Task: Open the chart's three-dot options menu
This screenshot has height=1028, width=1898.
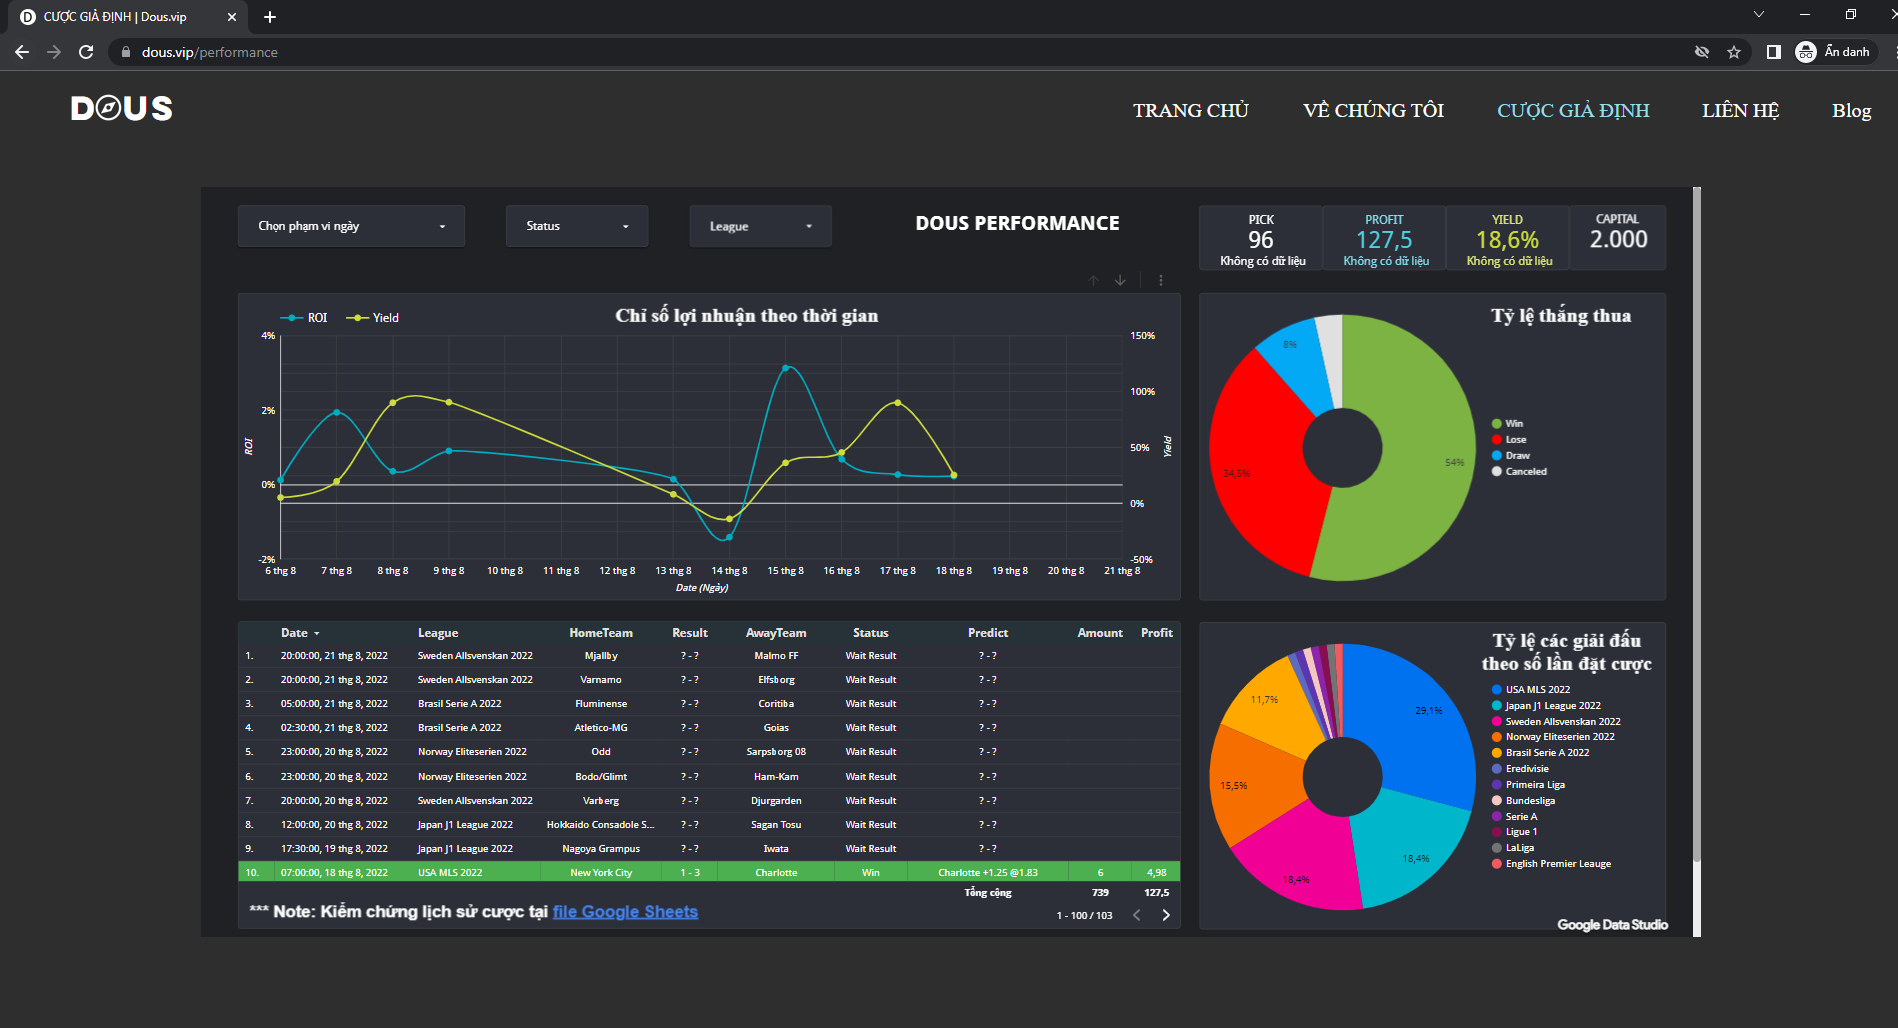Action: (x=1160, y=281)
